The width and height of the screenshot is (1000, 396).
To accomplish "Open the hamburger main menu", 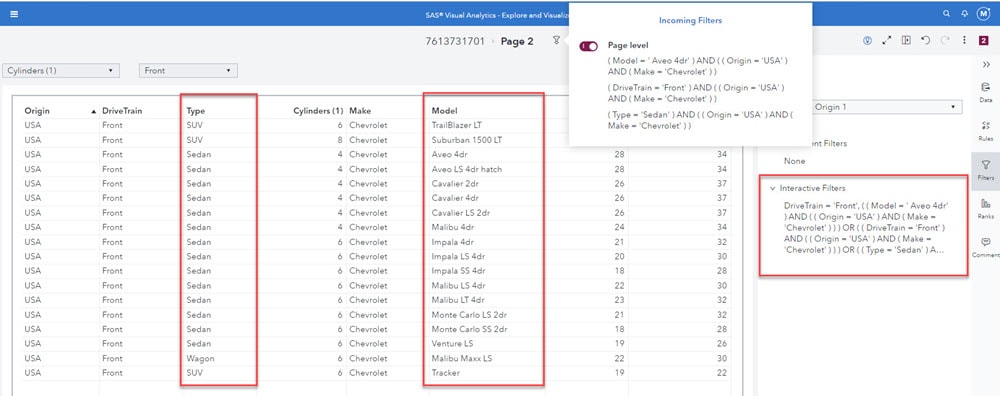I will point(14,14).
